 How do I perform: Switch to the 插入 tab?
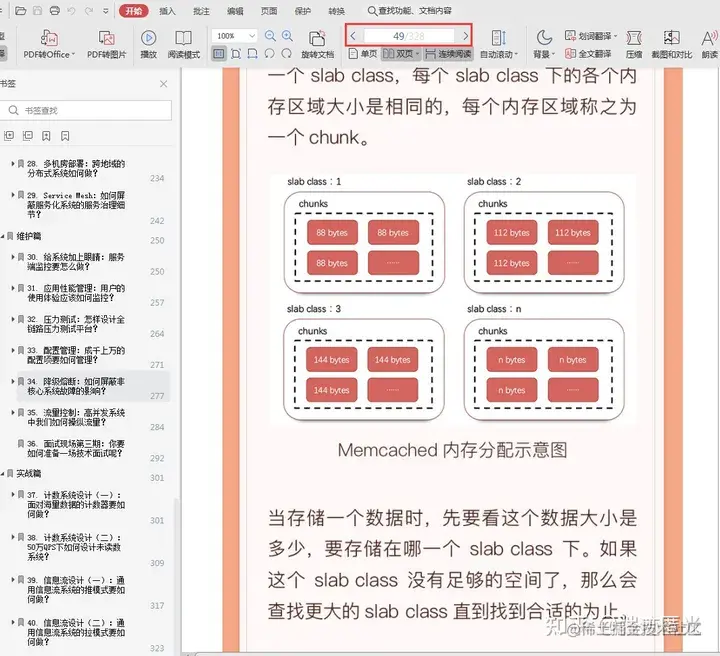pos(167,11)
